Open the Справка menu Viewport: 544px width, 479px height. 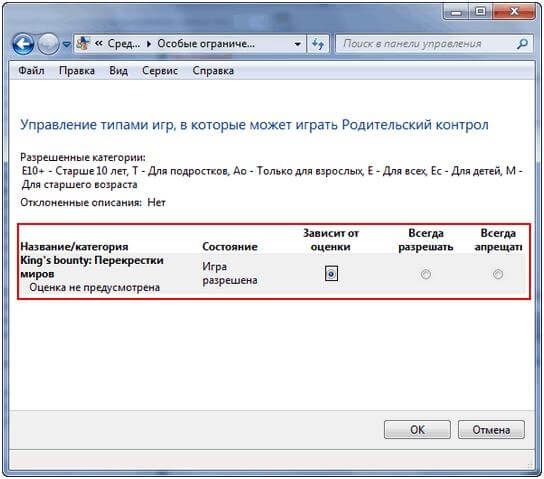(213, 71)
